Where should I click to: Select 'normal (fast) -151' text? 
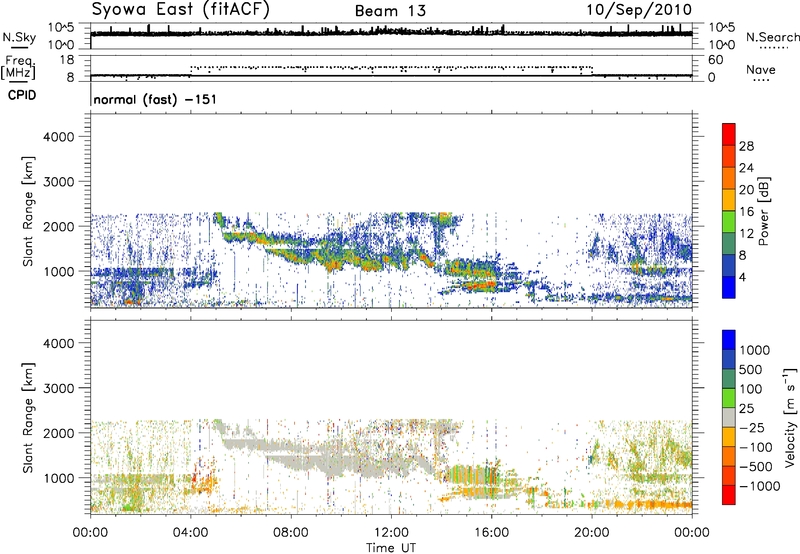tap(155, 99)
